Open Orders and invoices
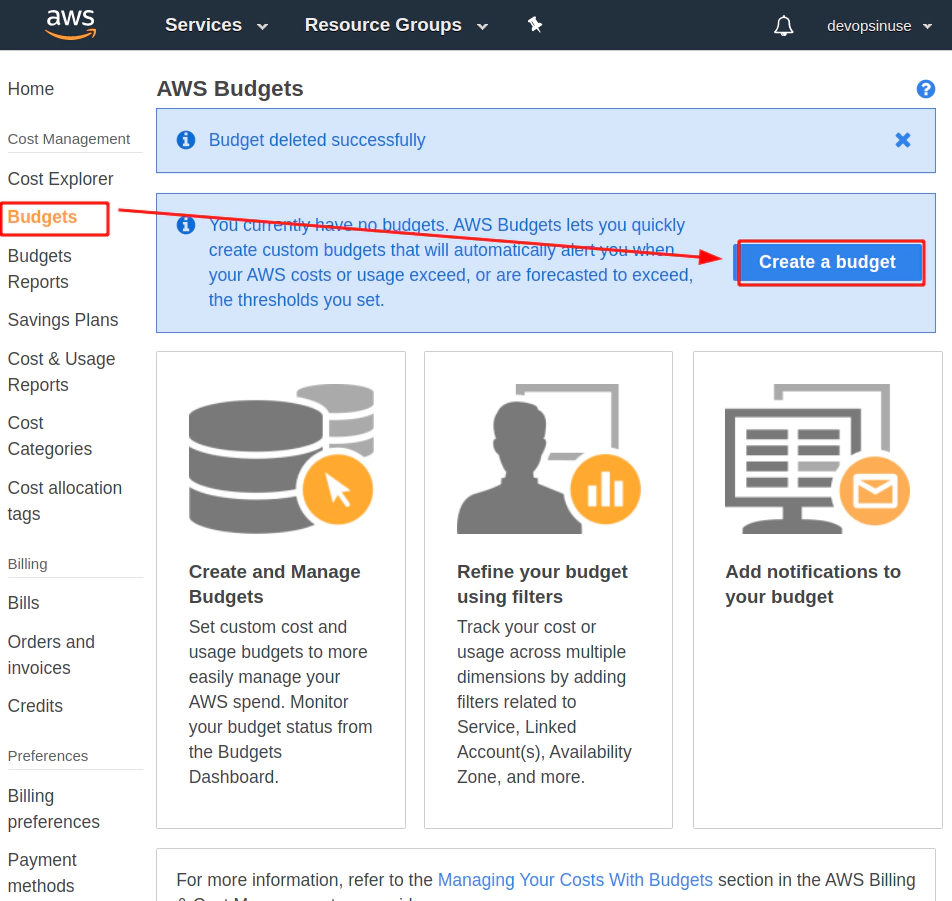This screenshot has width=952, height=901. click(51, 654)
